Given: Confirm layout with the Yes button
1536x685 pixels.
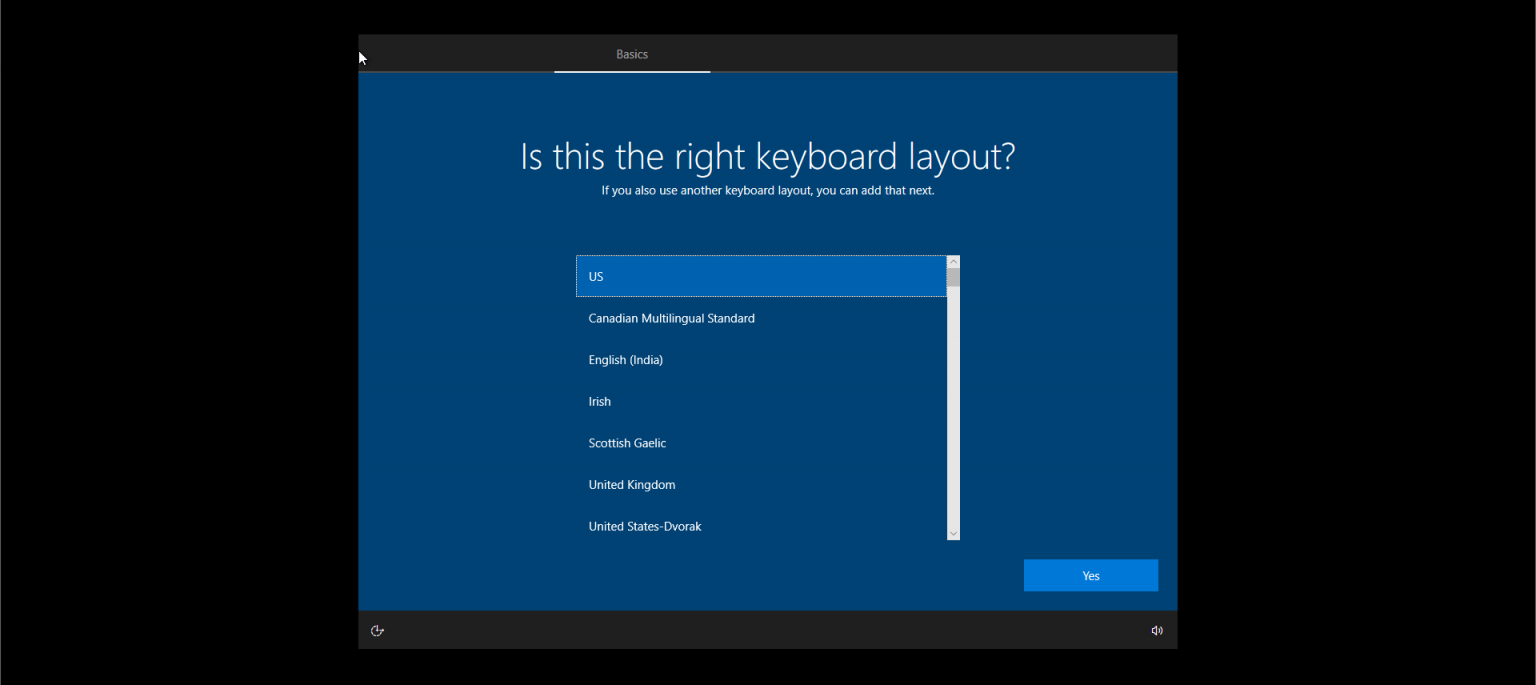Looking at the screenshot, I should [x=1090, y=576].
